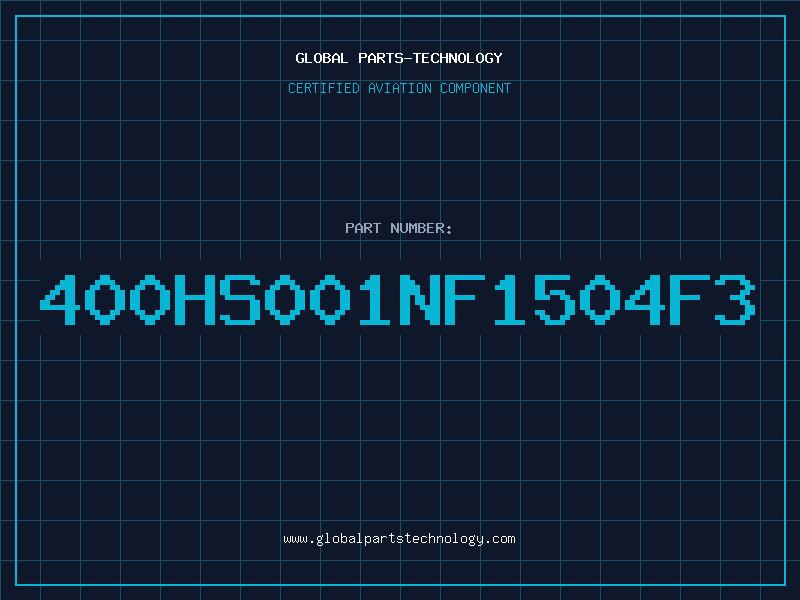800x600 pixels.
Task: Click the word NUMBER: in the label
Action: [x=421, y=228]
